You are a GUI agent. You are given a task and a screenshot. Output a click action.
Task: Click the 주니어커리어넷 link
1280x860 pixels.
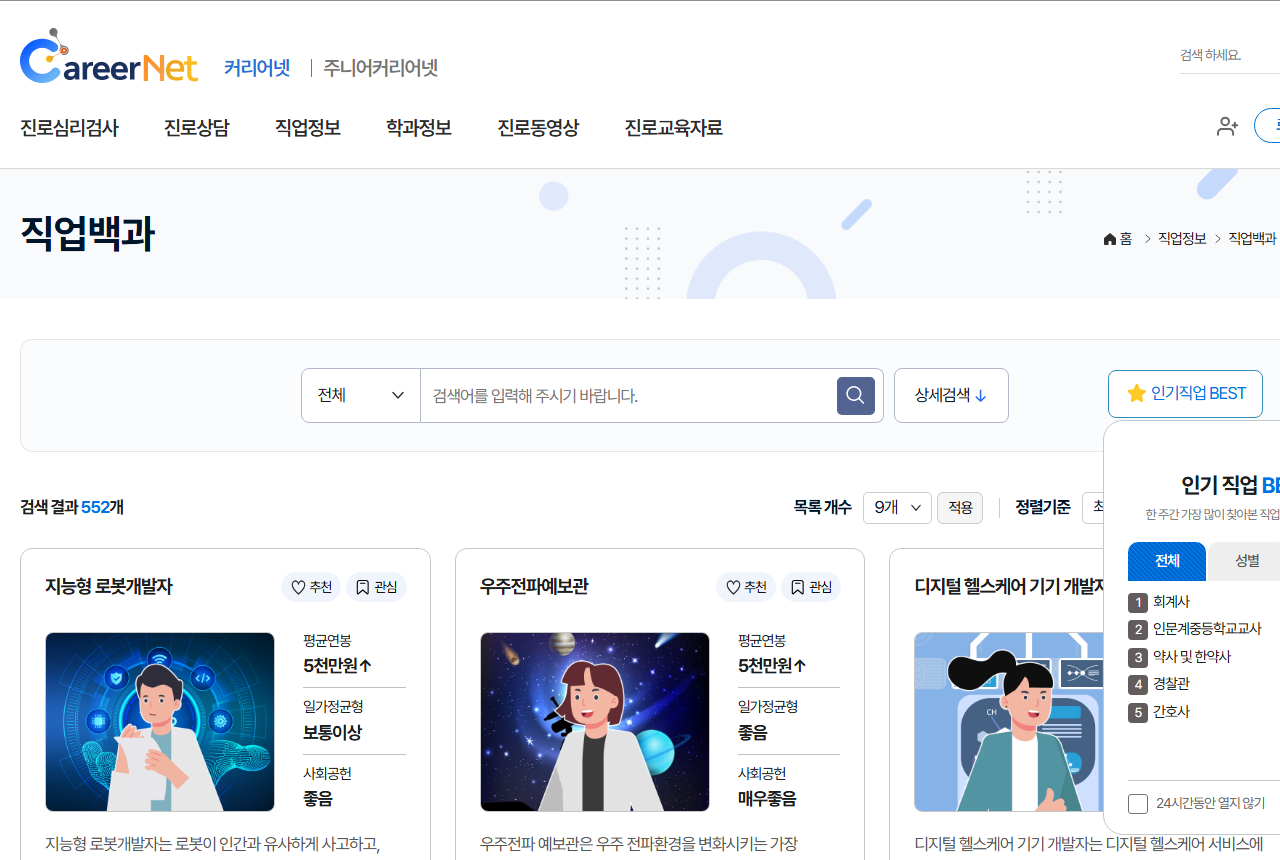381,68
